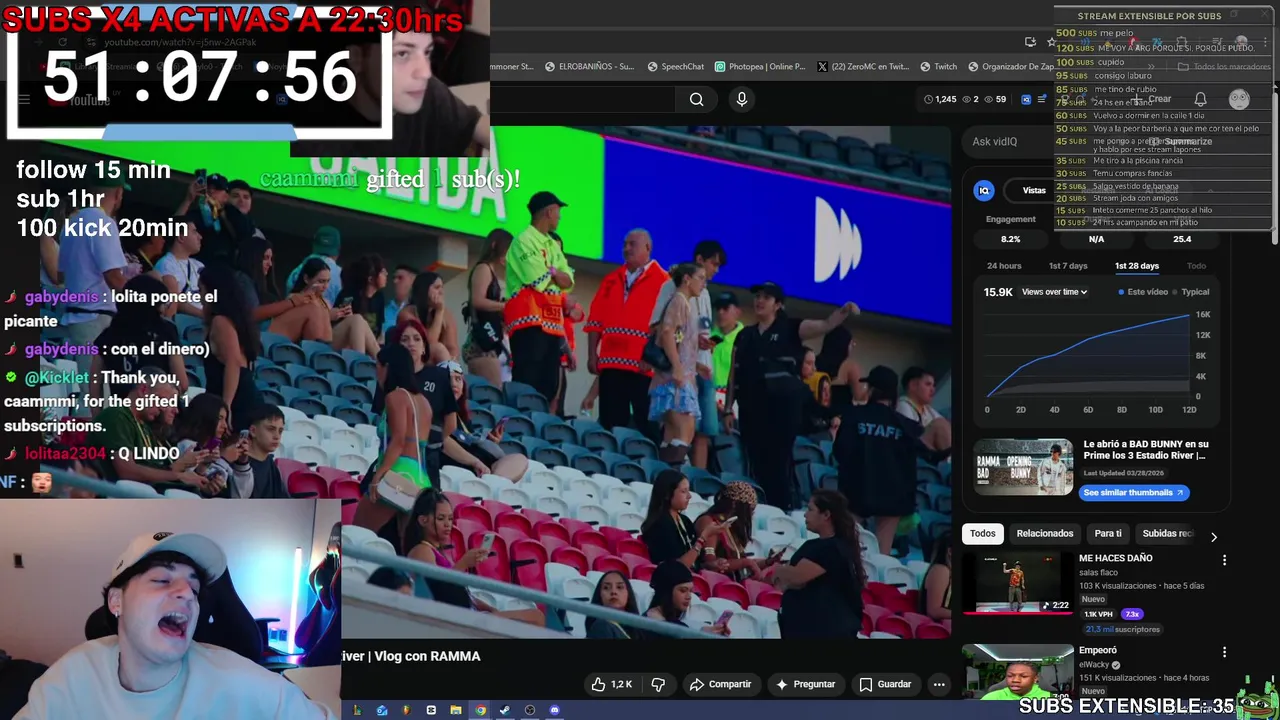
Task: Select the Relacionados filter chip
Action: [1045, 534]
